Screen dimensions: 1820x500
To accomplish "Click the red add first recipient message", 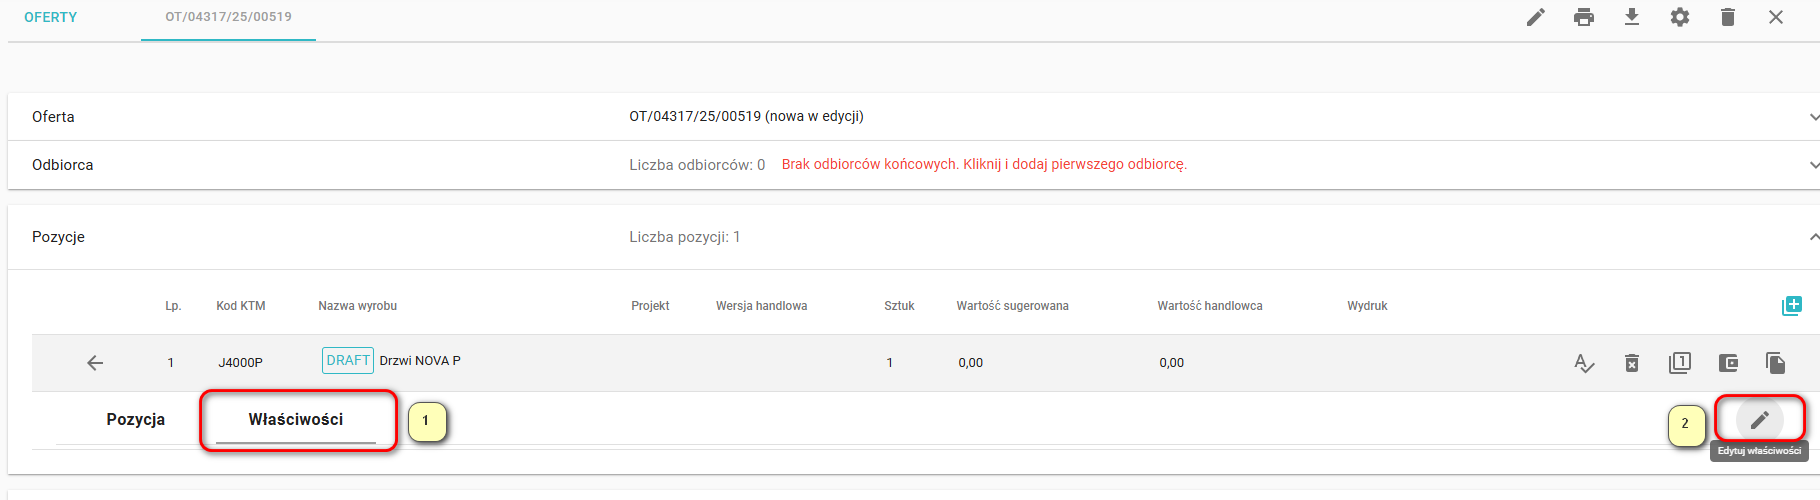I will pyautogui.click(x=984, y=164).
